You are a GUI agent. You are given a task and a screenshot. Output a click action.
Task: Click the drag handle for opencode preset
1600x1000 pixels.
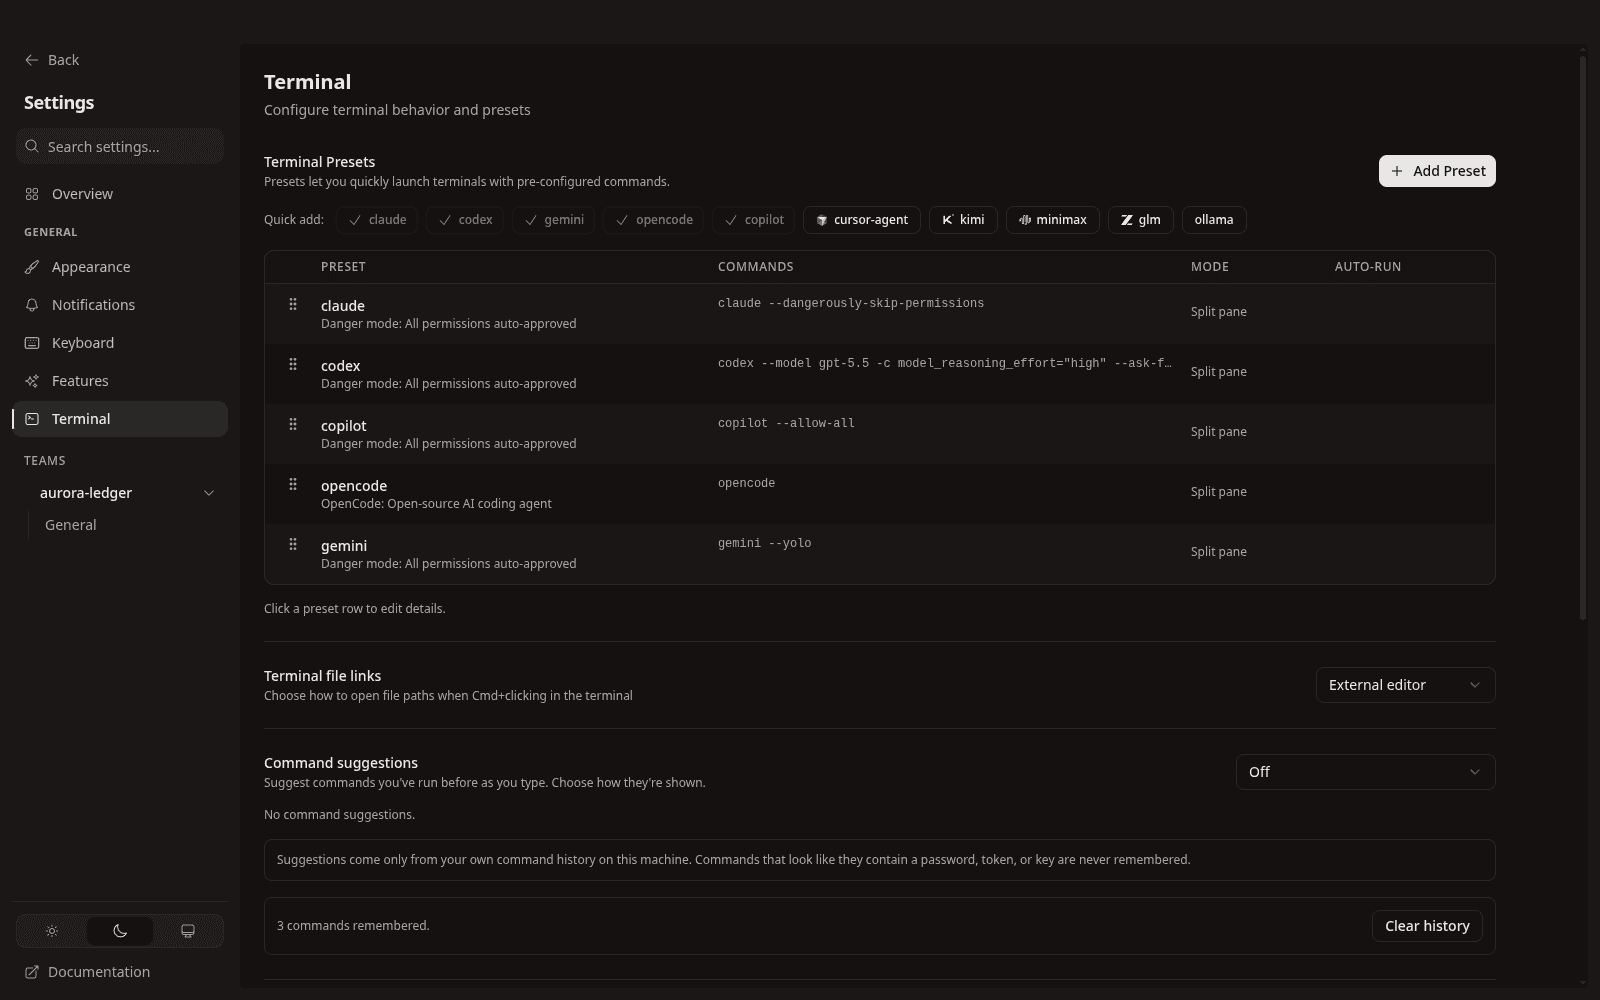pos(293,484)
